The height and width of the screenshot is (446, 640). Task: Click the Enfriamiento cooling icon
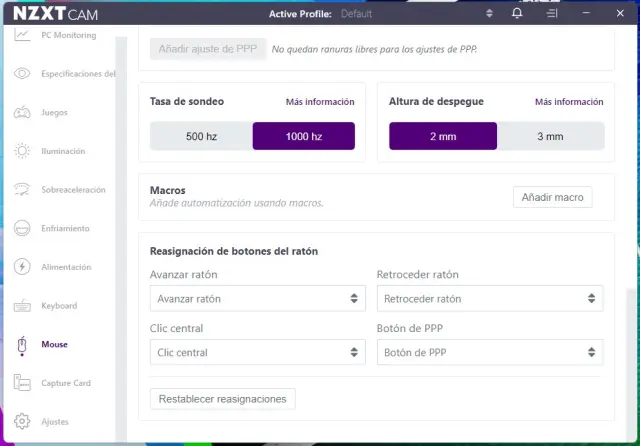click(x=22, y=228)
